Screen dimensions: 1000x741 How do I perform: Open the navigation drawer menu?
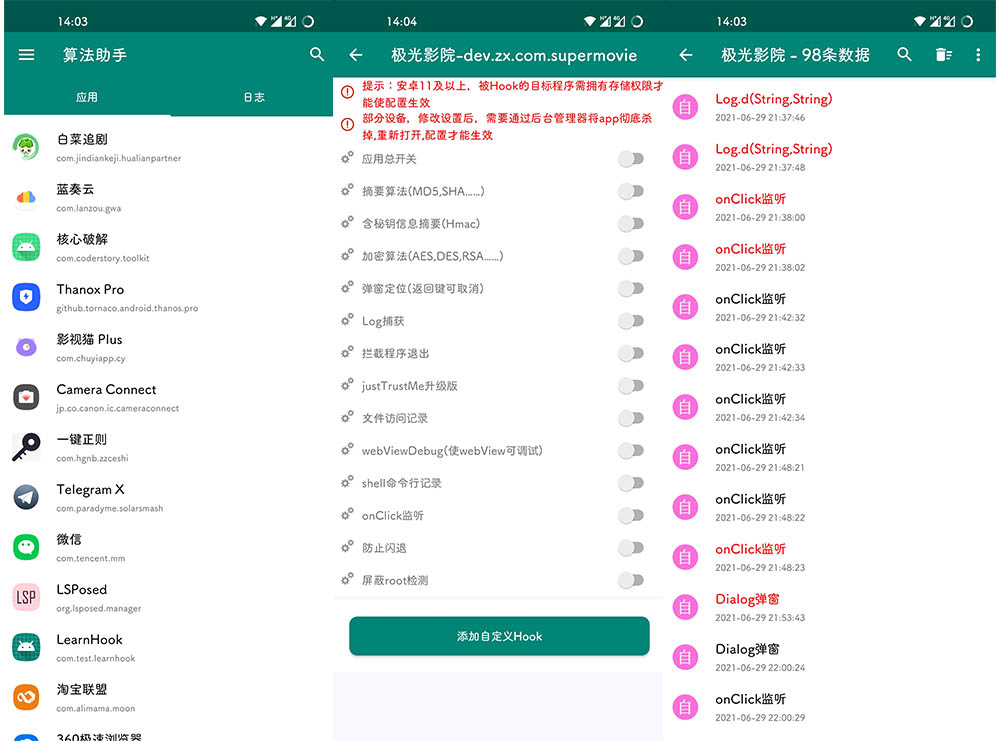[x=27, y=55]
